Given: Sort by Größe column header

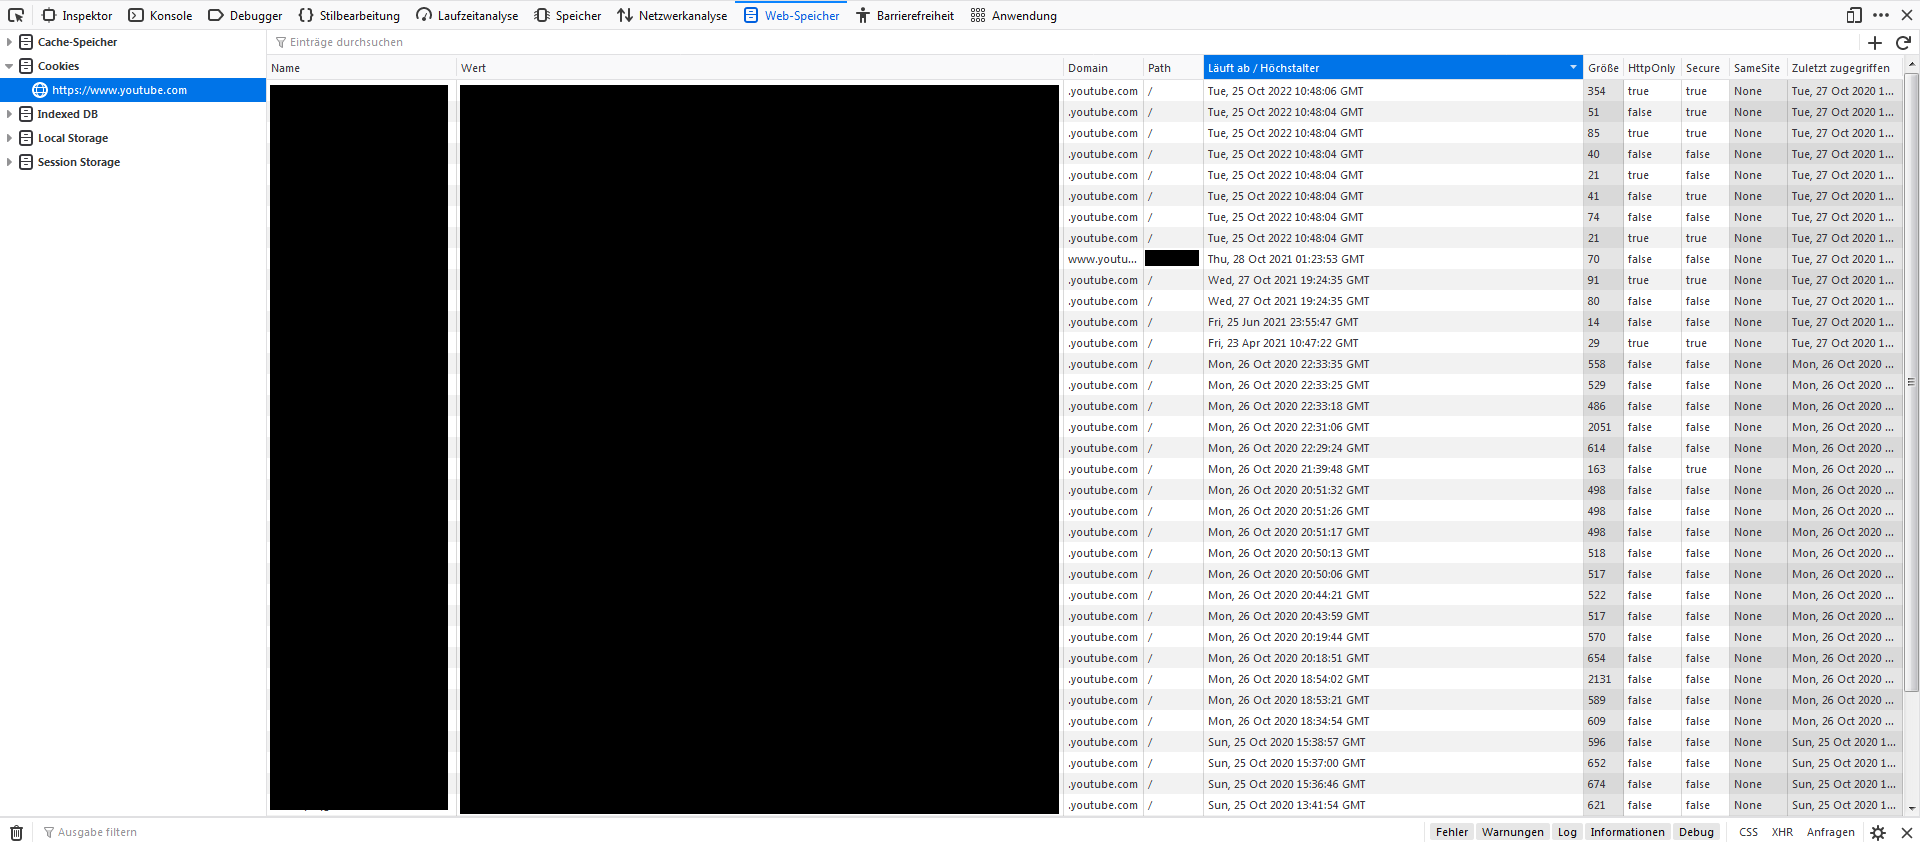Looking at the screenshot, I should point(1603,68).
